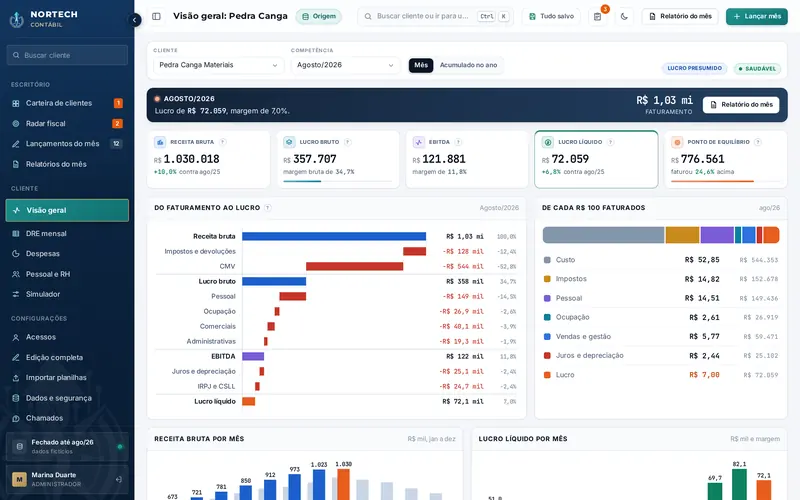The image size is (800, 500).
Task: Click the Dados e segurança database icon
Action: pyautogui.click(x=16, y=398)
